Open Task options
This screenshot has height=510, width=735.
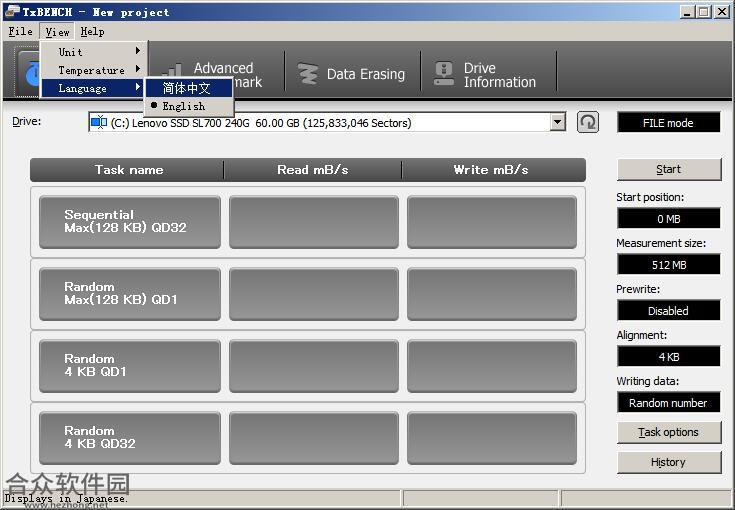(x=669, y=432)
